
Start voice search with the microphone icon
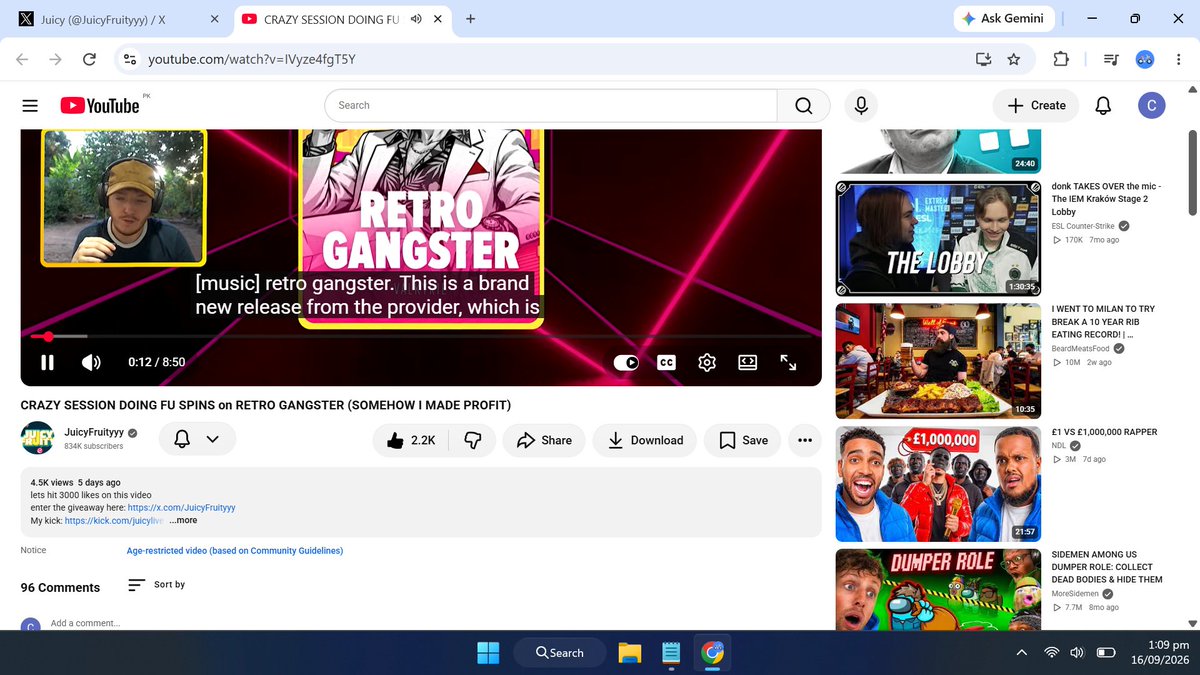tap(860, 105)
